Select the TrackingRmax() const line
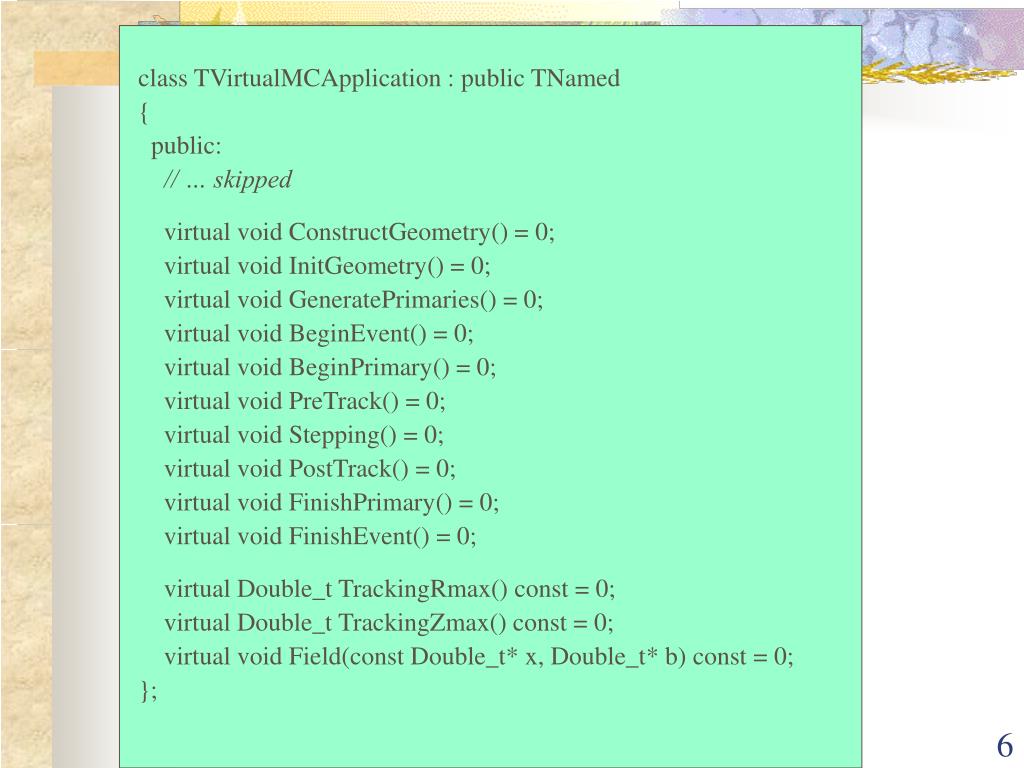 click(x=389, y=590)
